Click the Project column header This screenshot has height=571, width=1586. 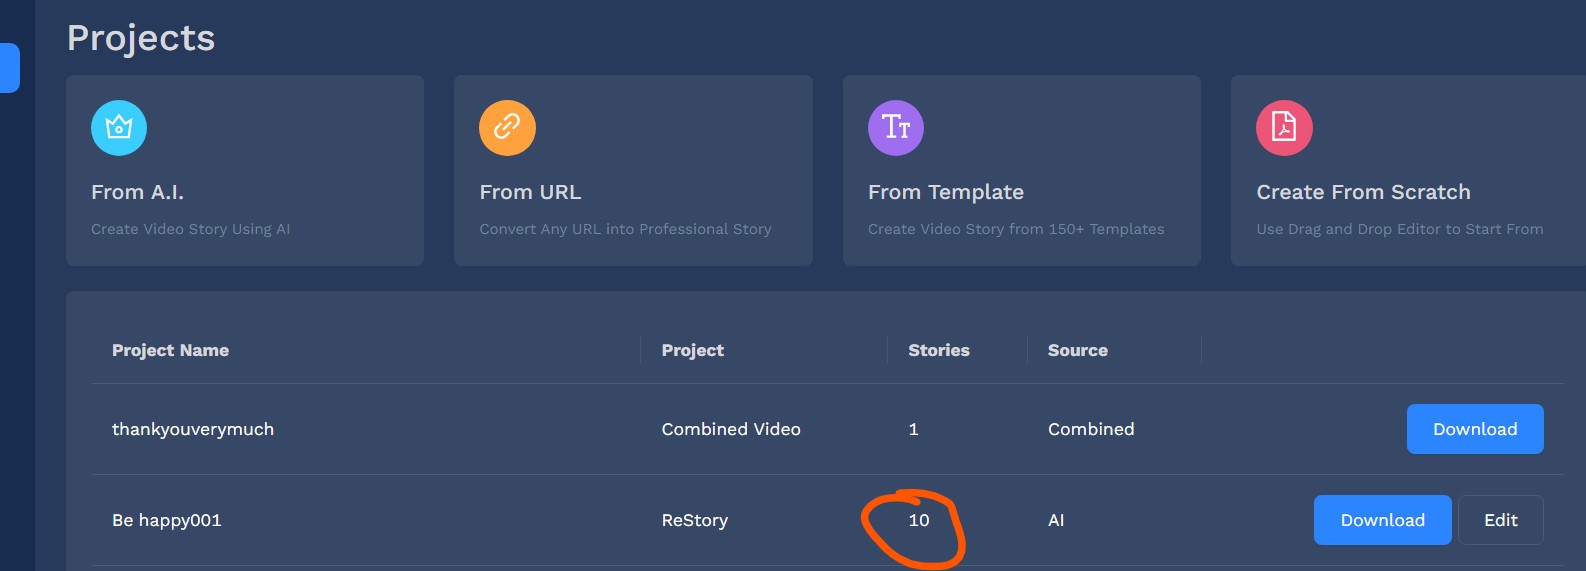(x=692, y=350)
